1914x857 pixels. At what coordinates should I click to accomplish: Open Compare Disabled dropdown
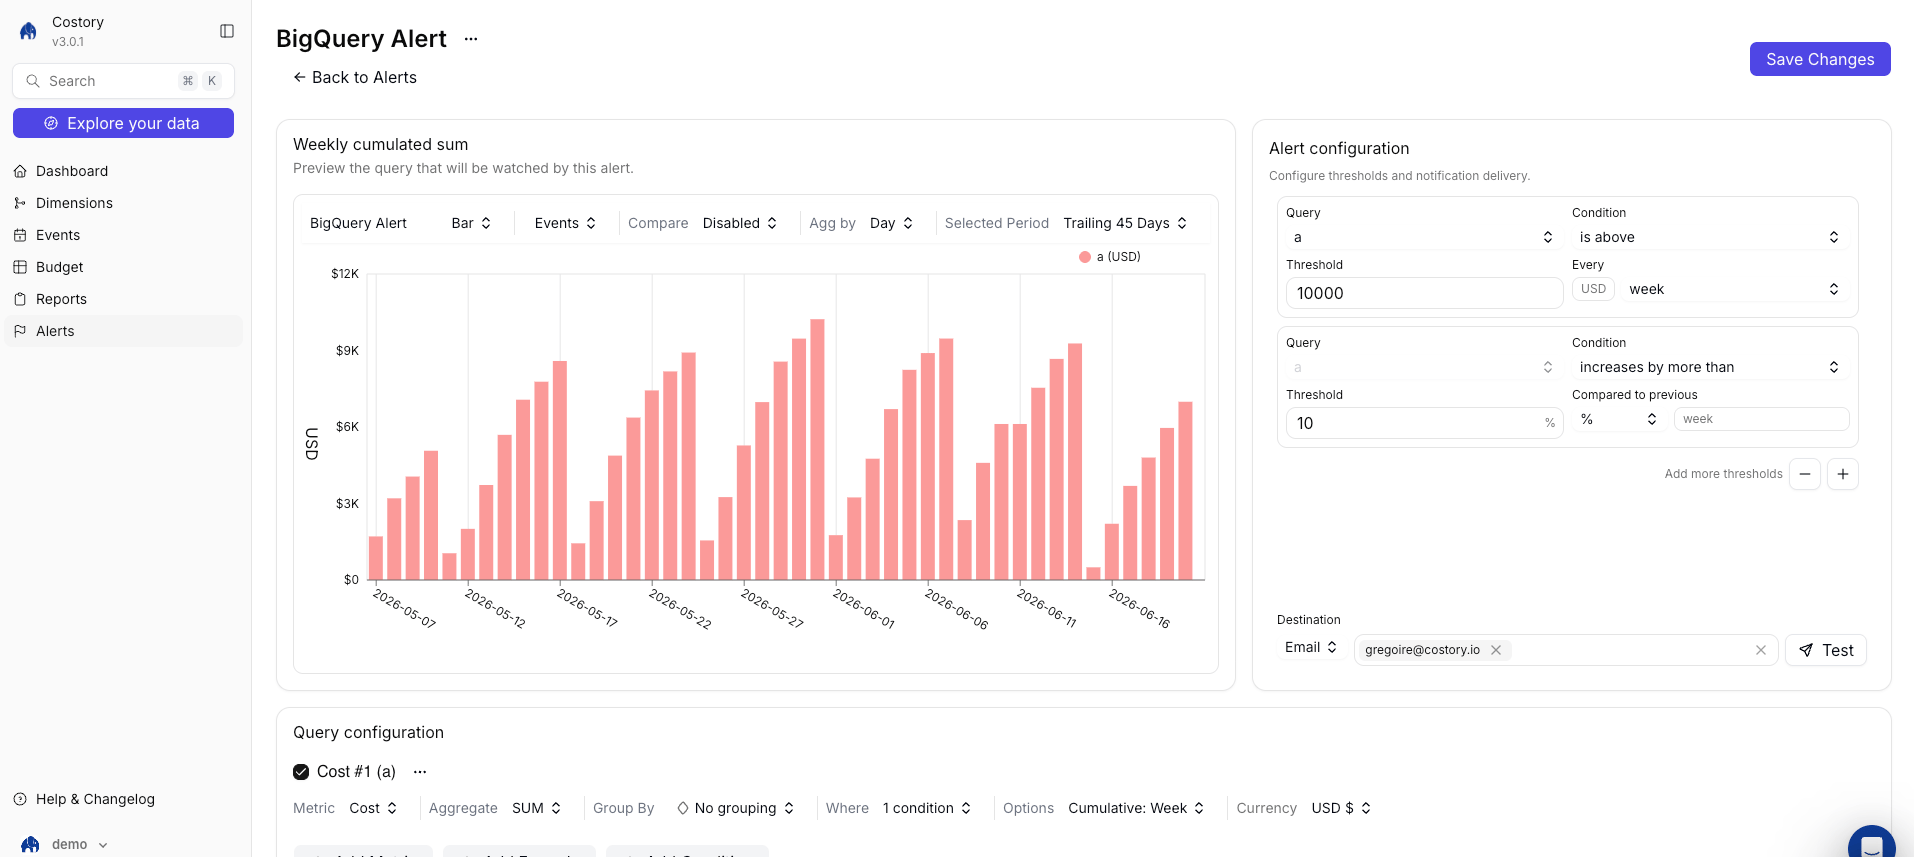point(739,223)
